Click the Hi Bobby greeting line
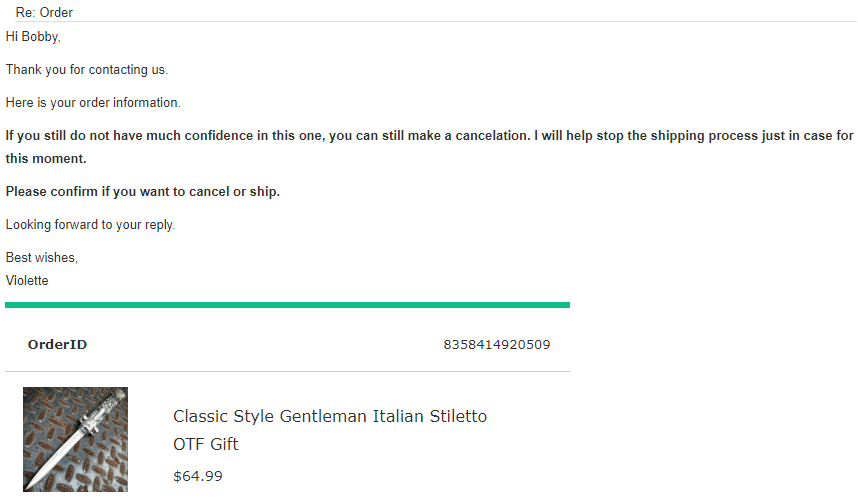The height and width of the screenshot is (500, 858). pyautogui.click(x=33, y=37)
